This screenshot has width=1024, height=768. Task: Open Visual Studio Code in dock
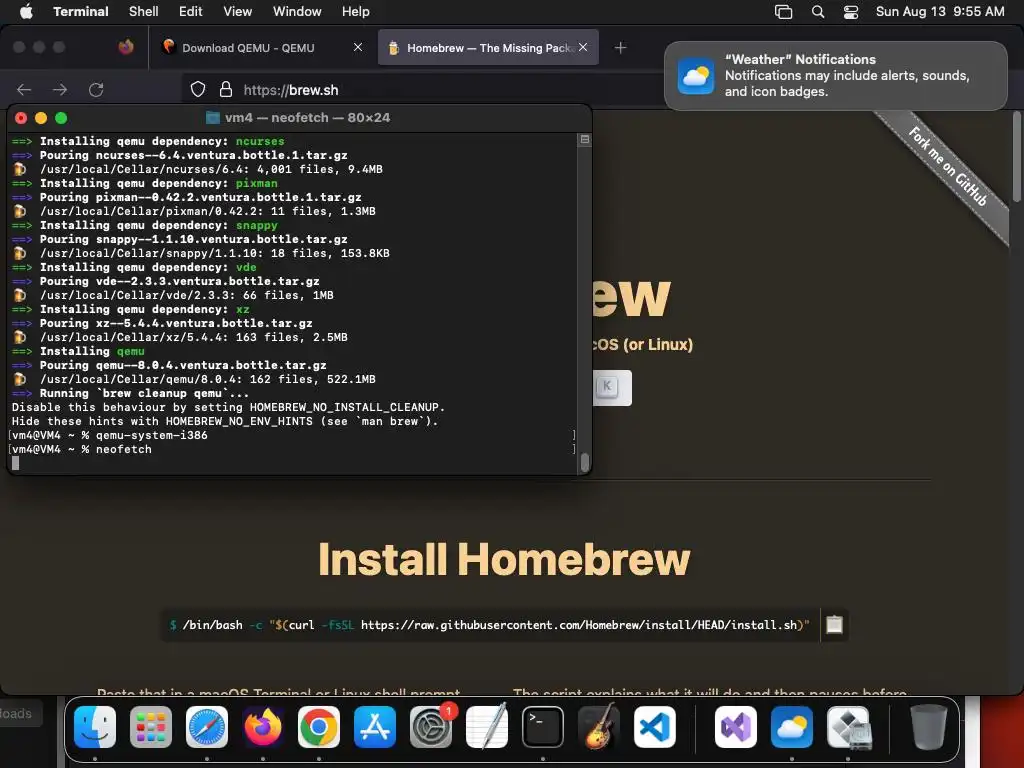(655, 727)
